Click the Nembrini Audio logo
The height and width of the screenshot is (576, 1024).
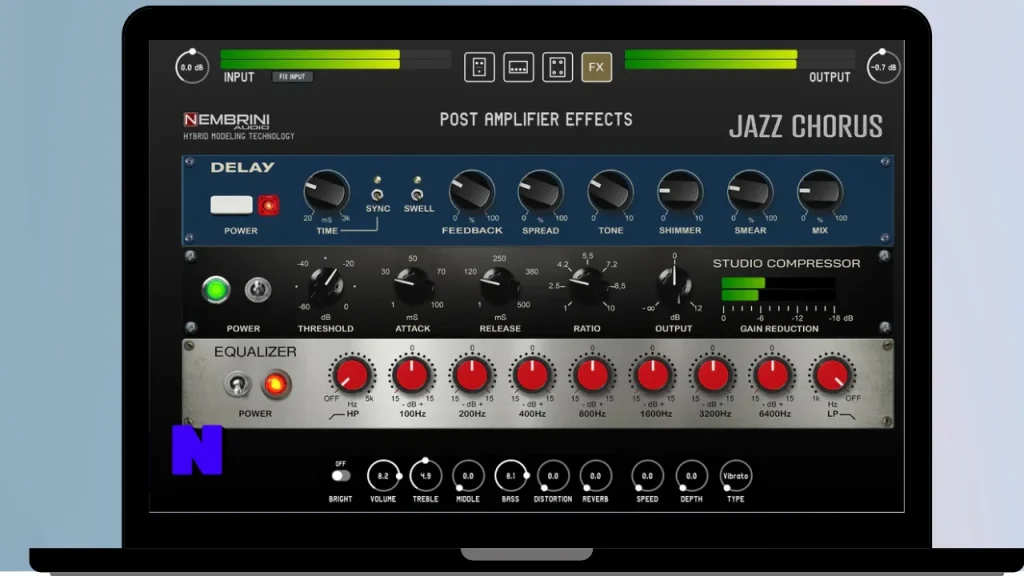tap(227, 120)
